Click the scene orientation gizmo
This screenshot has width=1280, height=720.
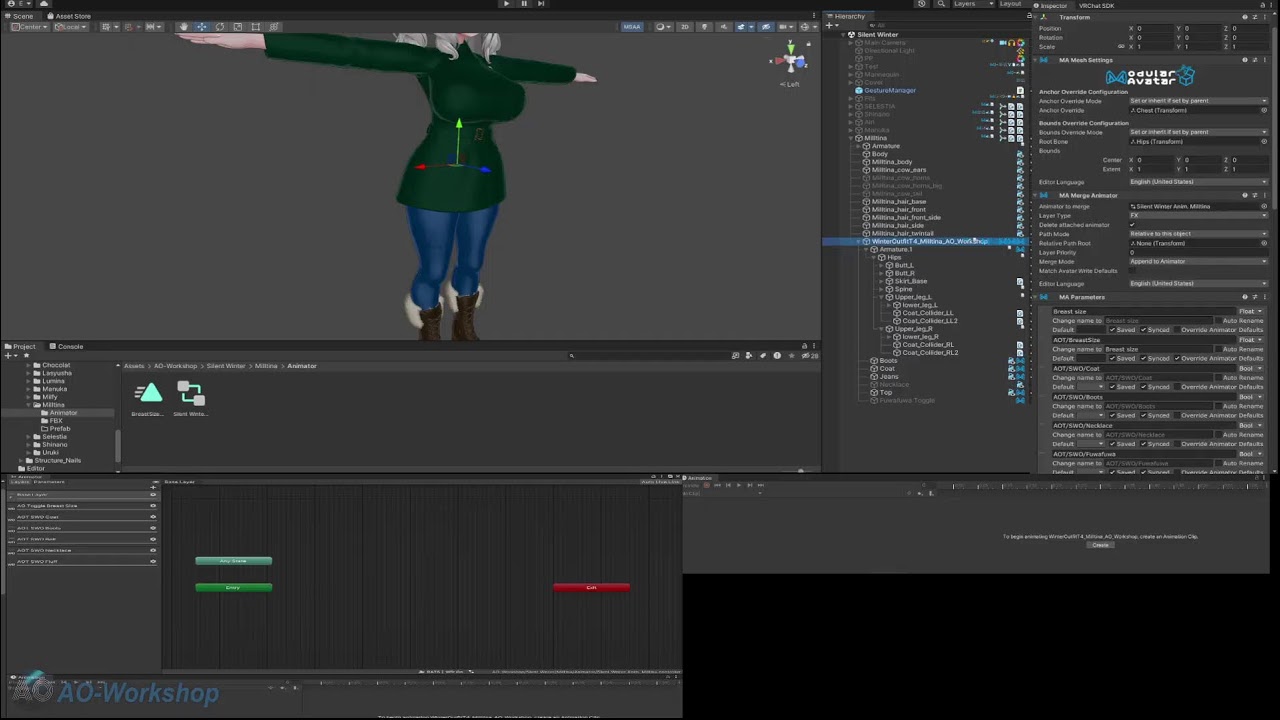(x=790, y=60)
